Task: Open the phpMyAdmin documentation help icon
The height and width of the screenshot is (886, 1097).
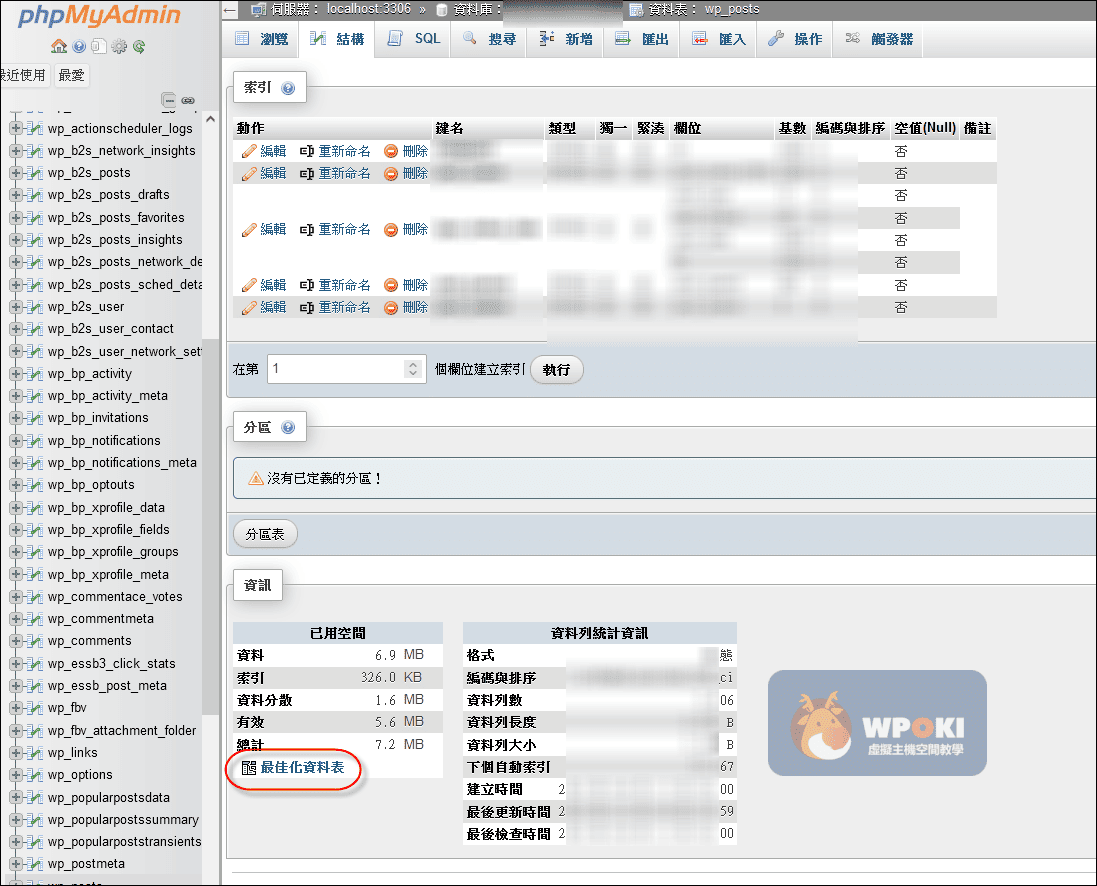Action: pos(79,46)
